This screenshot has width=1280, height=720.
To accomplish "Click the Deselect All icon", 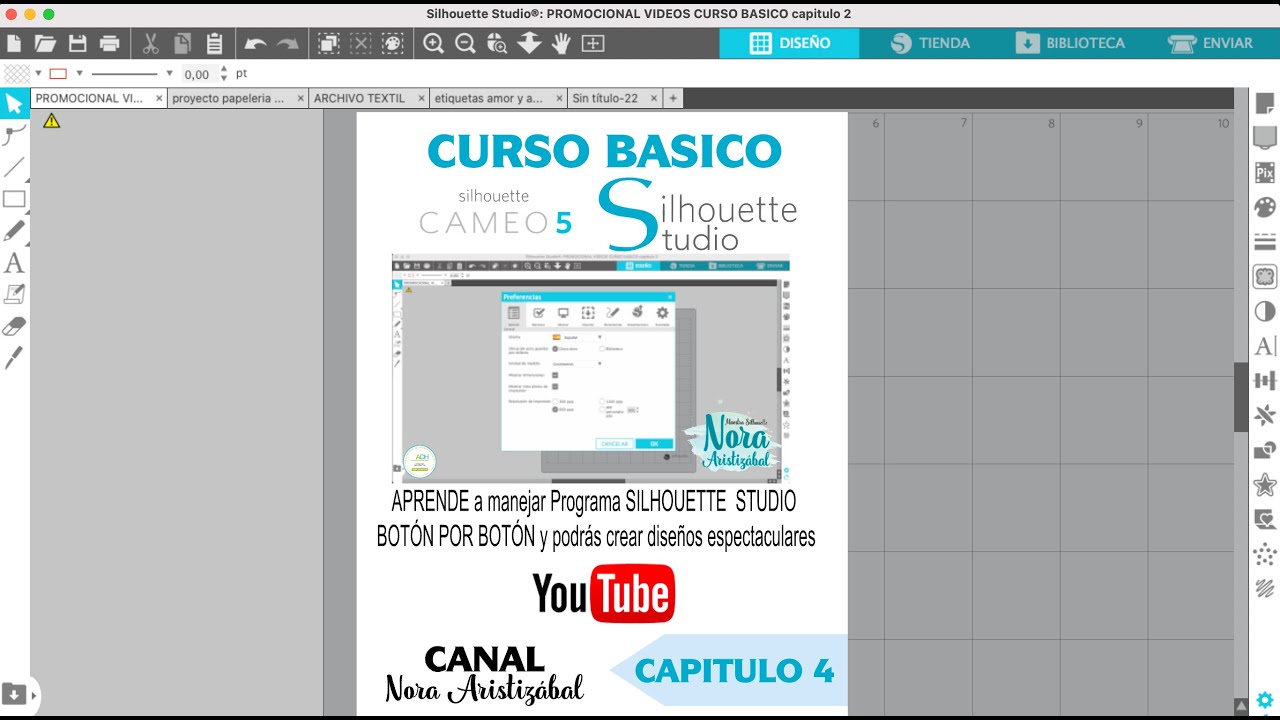I will click(361, 44).
